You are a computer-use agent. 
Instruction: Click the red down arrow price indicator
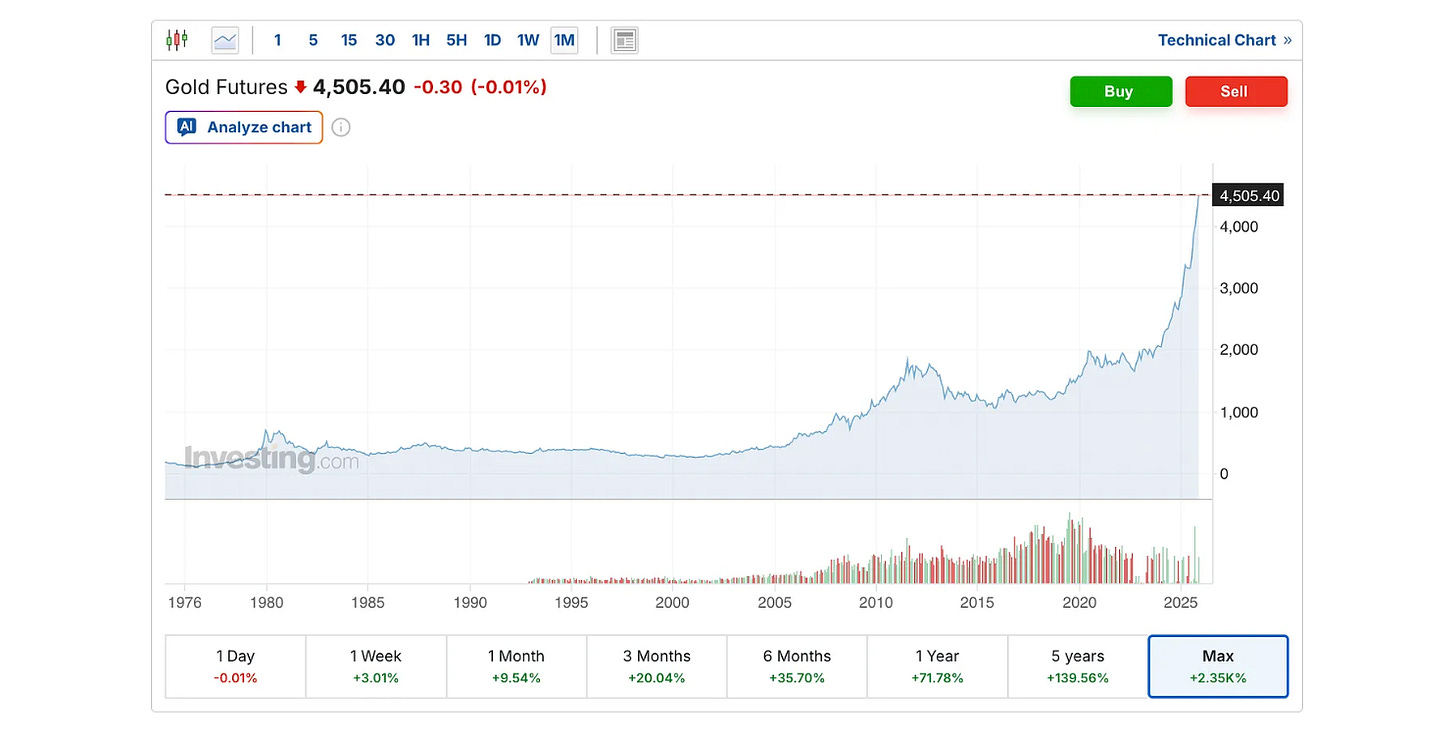[300, 88]
